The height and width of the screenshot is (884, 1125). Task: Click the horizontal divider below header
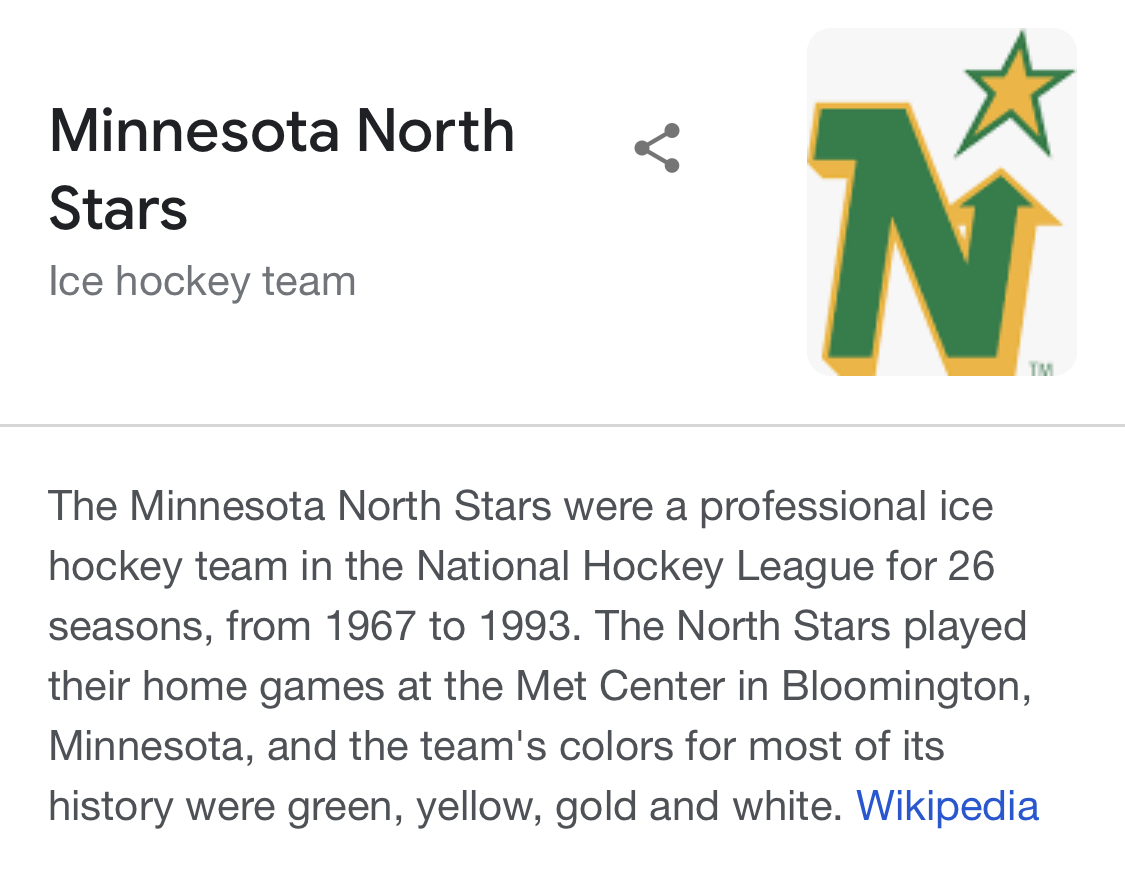pyautogui.click(x=562, y=426)
